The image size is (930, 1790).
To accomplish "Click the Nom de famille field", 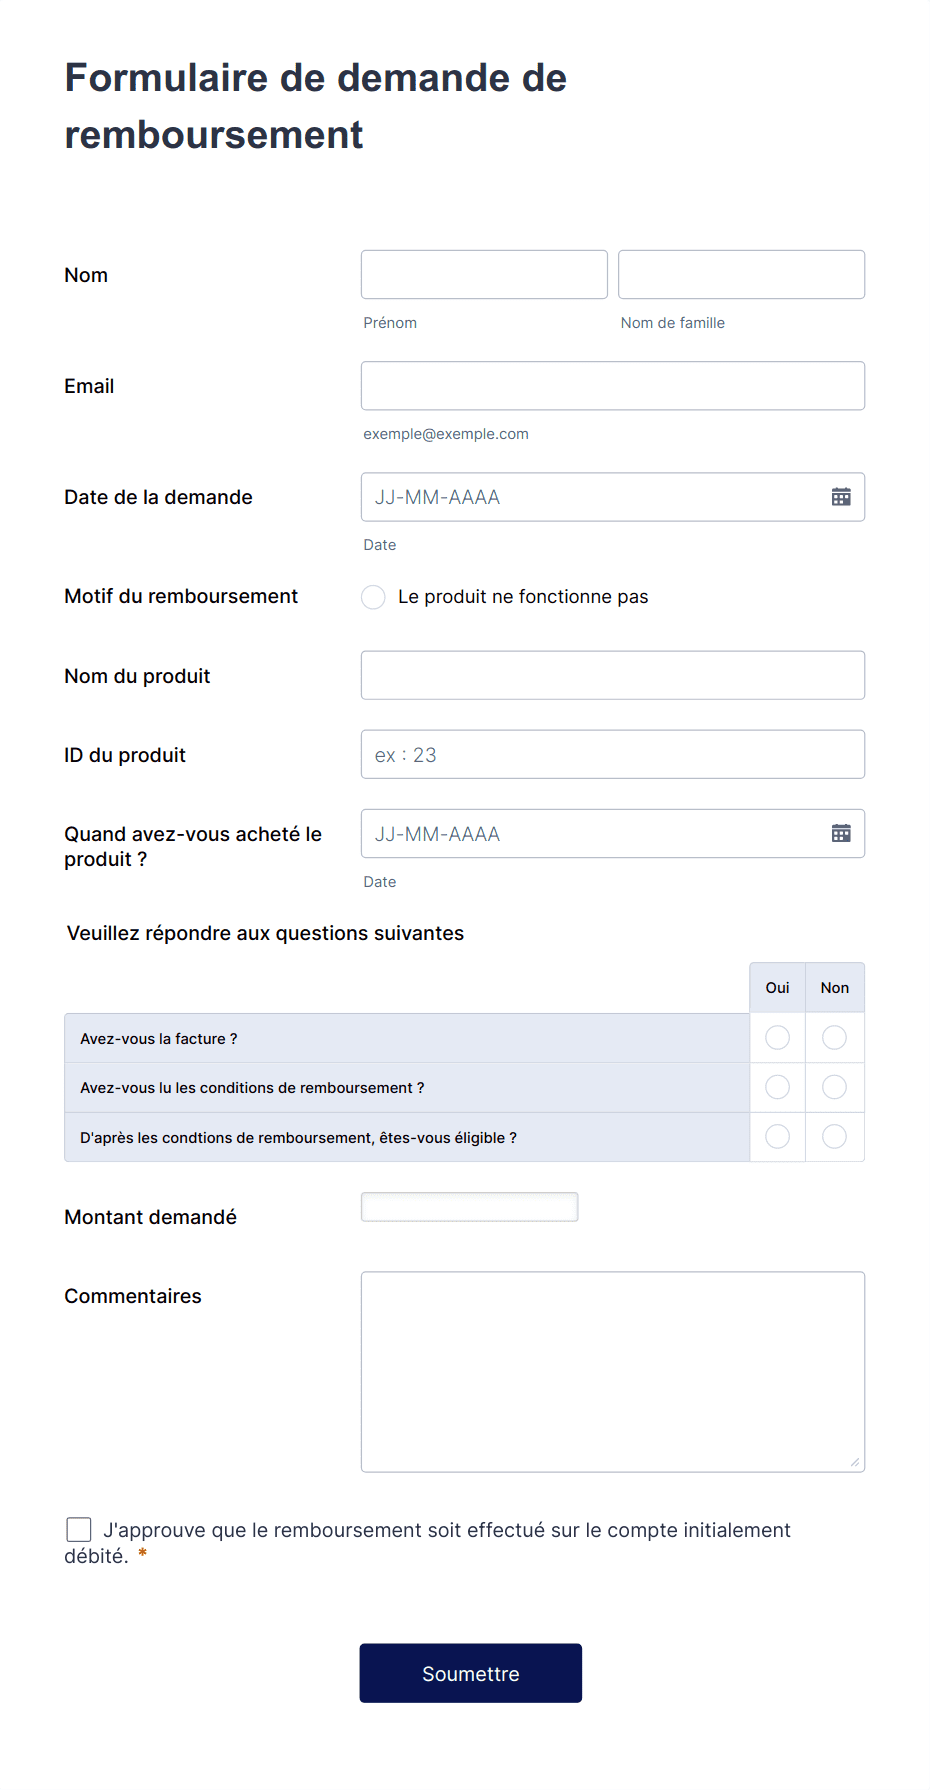I will (740, 274).
